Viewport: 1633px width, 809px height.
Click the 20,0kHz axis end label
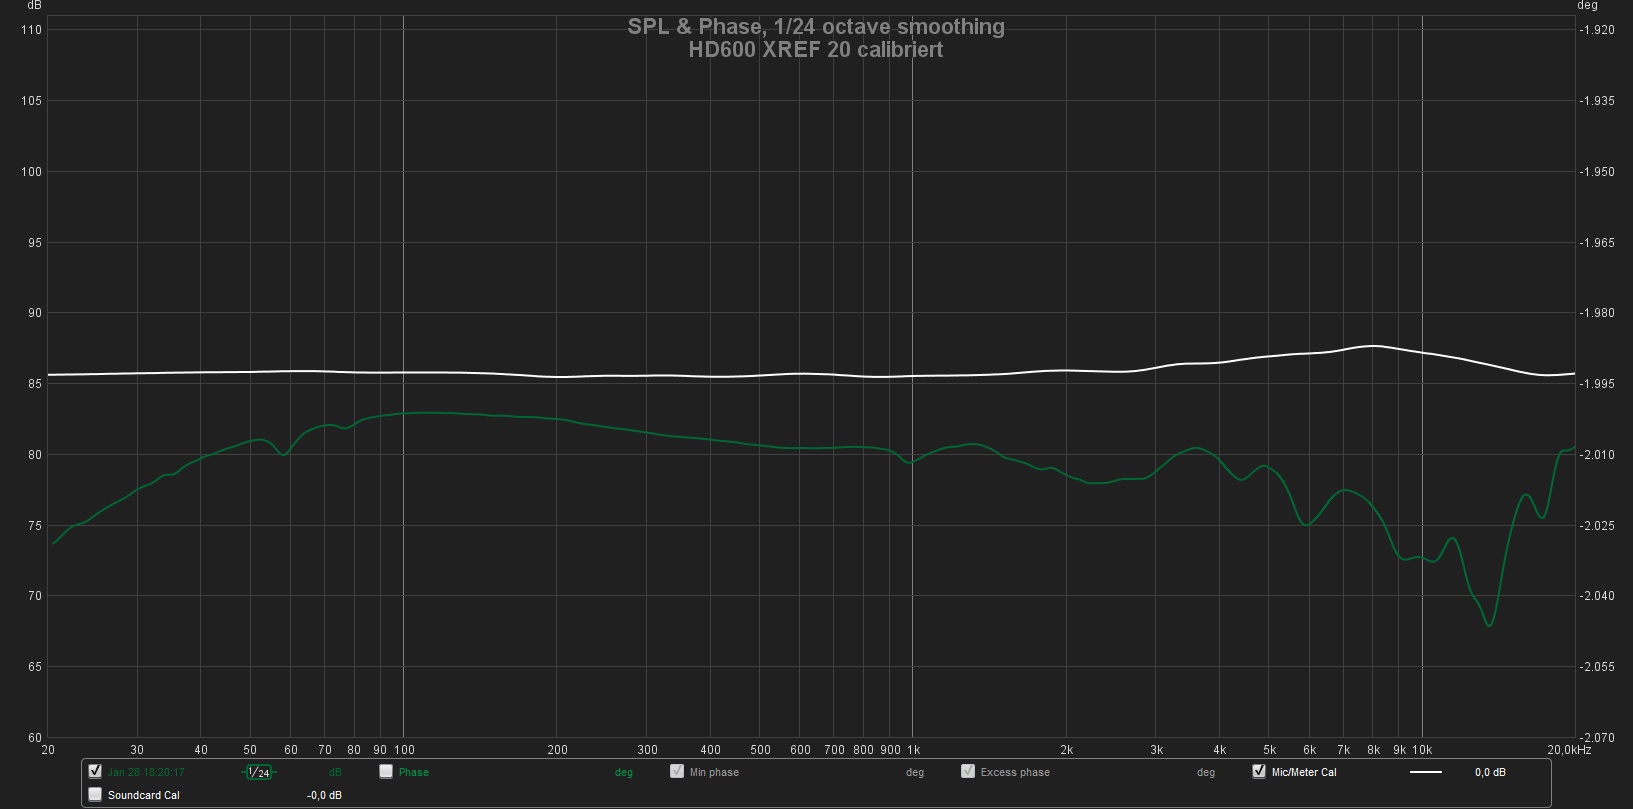coord(1568,750)
